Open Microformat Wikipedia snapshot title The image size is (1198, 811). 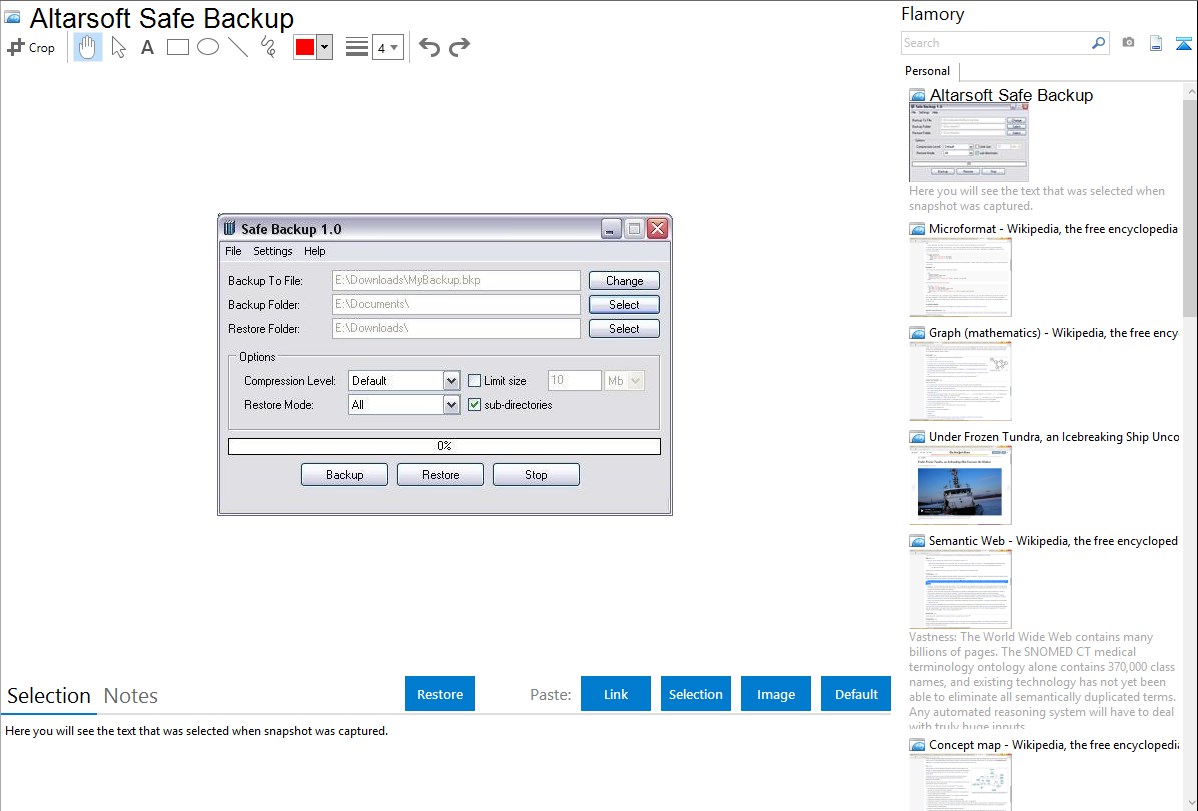[1053, 229]
